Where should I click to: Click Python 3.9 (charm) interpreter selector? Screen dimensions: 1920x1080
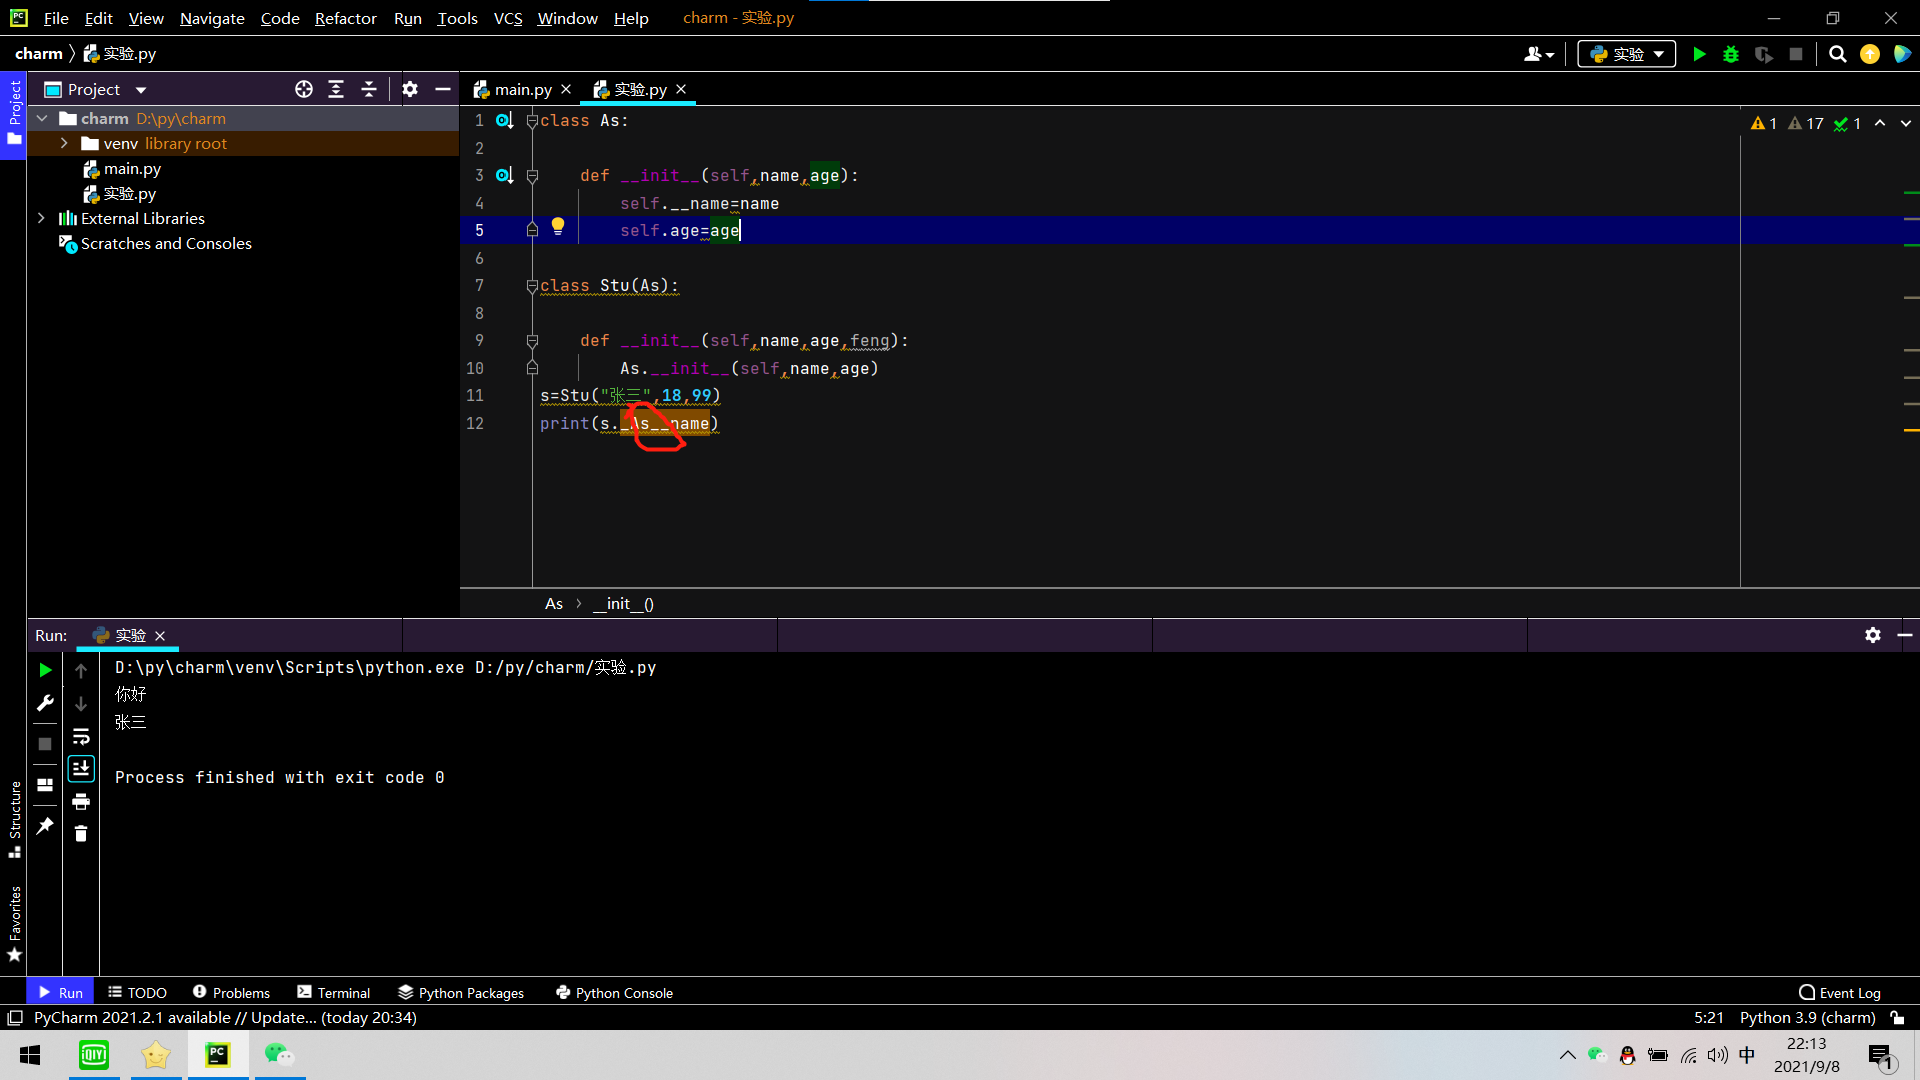(x=1807, y=1017)
